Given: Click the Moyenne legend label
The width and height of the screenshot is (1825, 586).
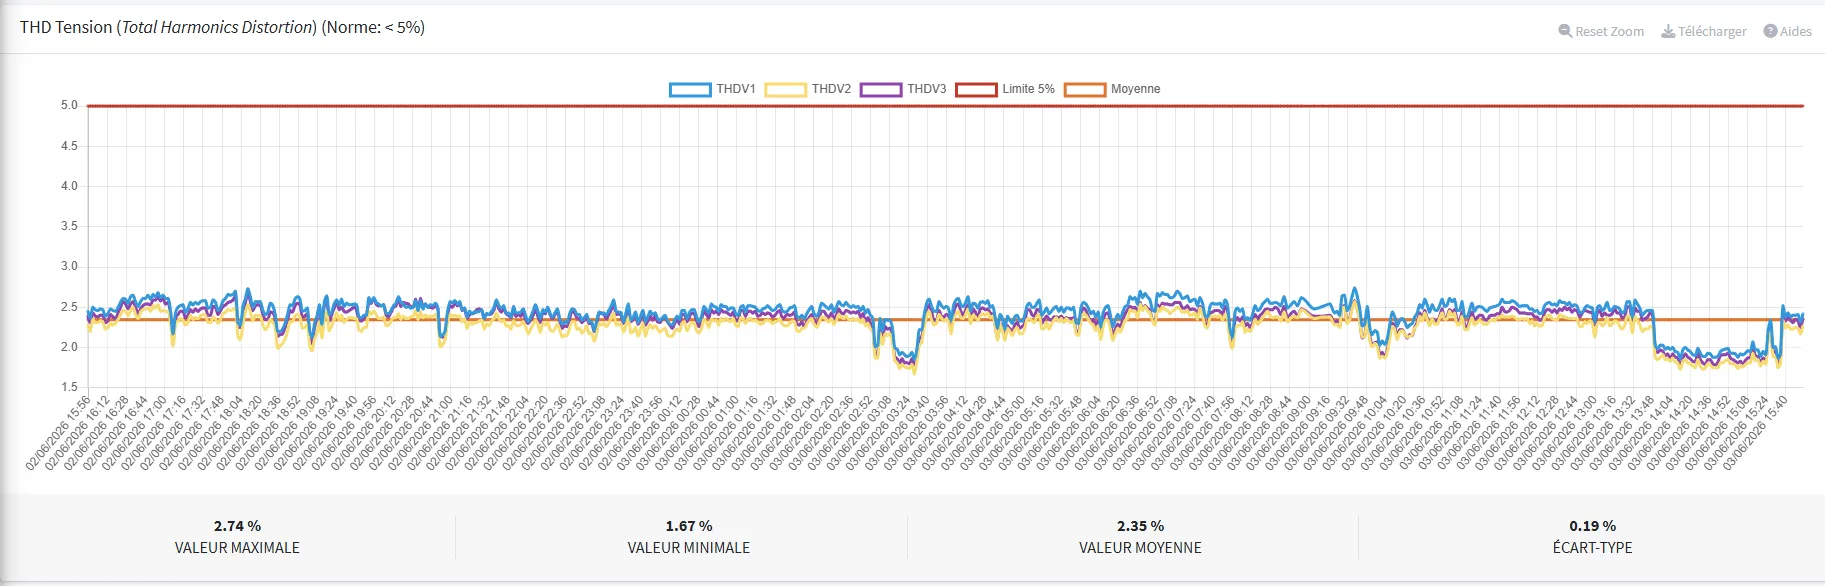Looking at the screenshot, I should click(1136, 89).
